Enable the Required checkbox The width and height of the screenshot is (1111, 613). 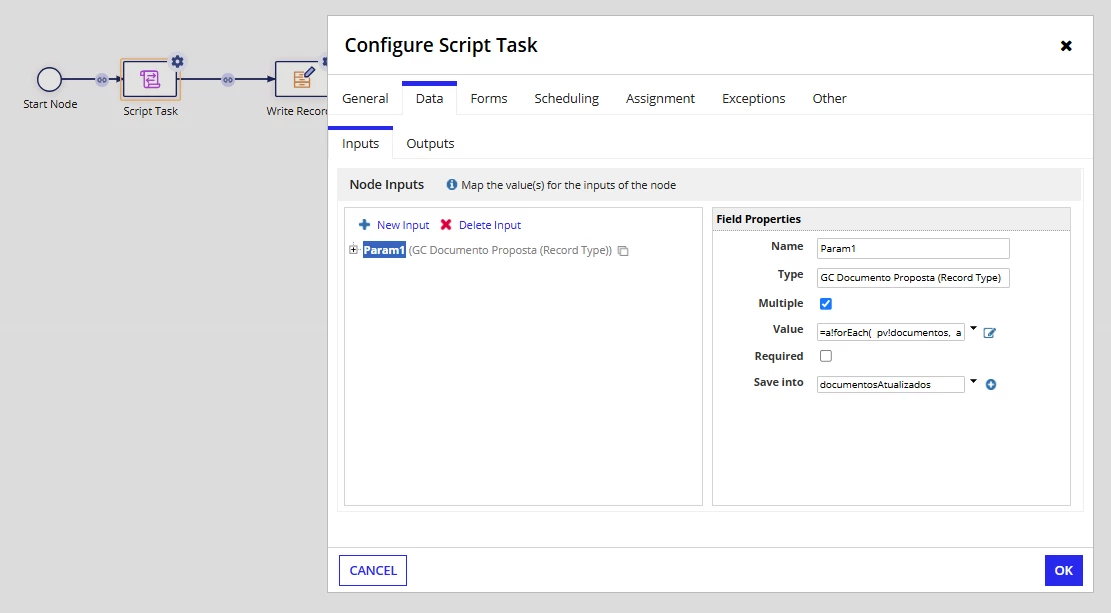pos(825,356)
